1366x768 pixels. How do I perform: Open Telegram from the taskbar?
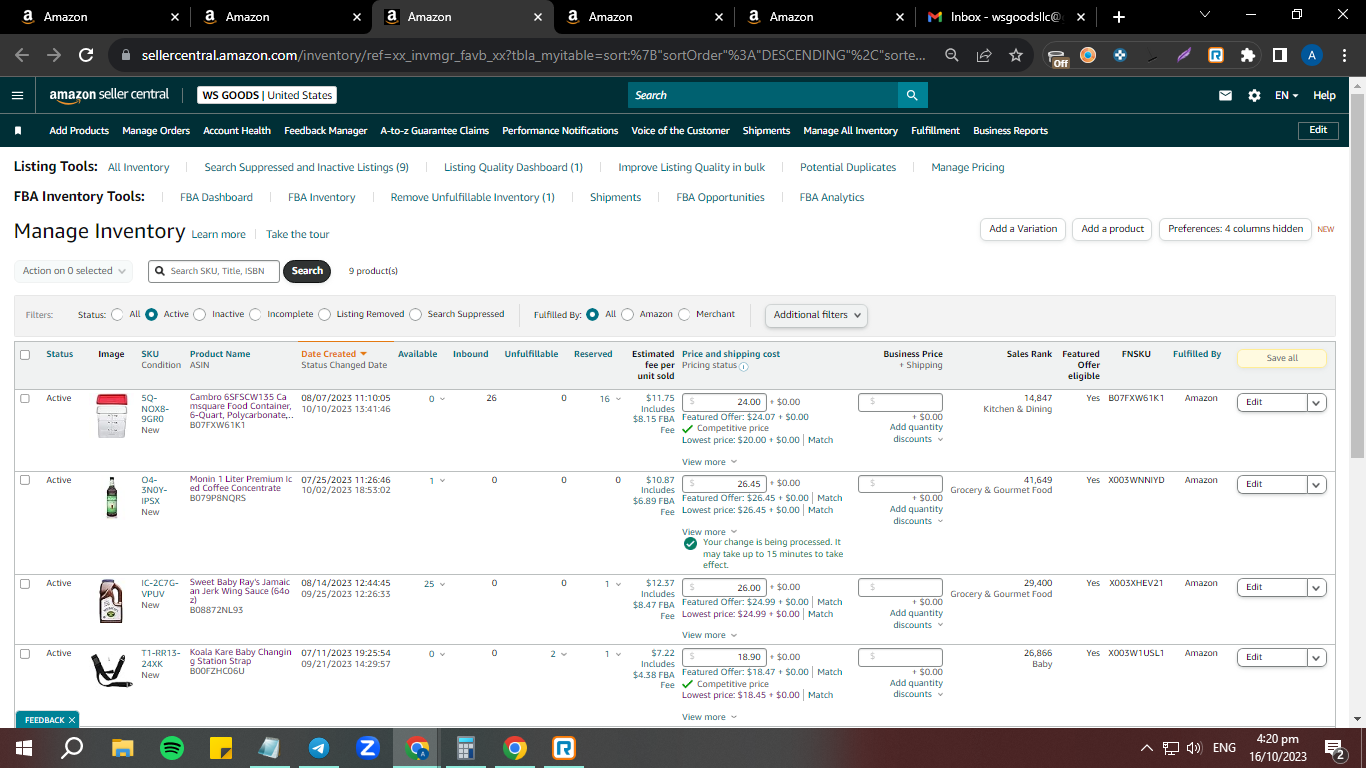pyautogui.click(x=319, y=748)
